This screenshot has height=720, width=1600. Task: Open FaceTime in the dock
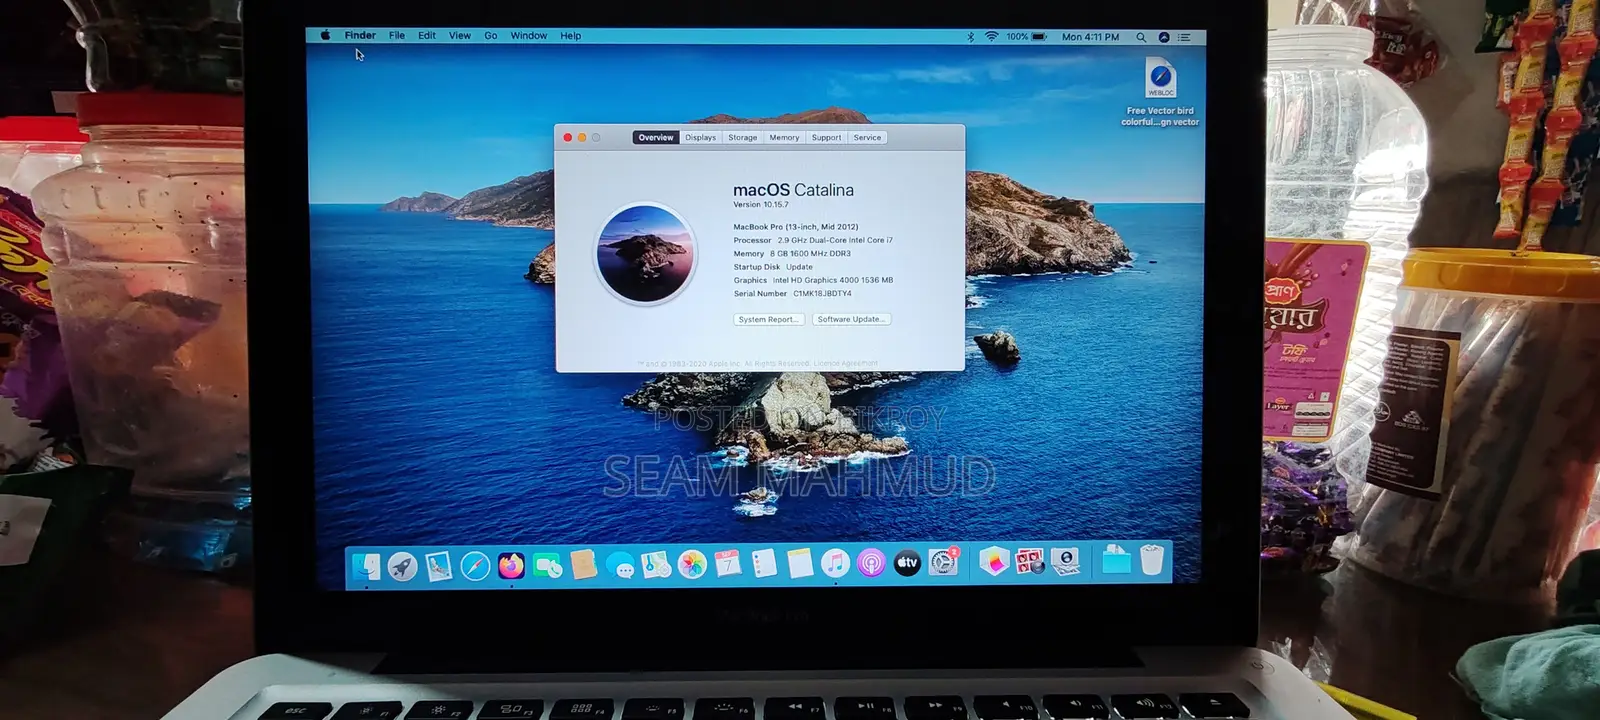click(547, 566)
